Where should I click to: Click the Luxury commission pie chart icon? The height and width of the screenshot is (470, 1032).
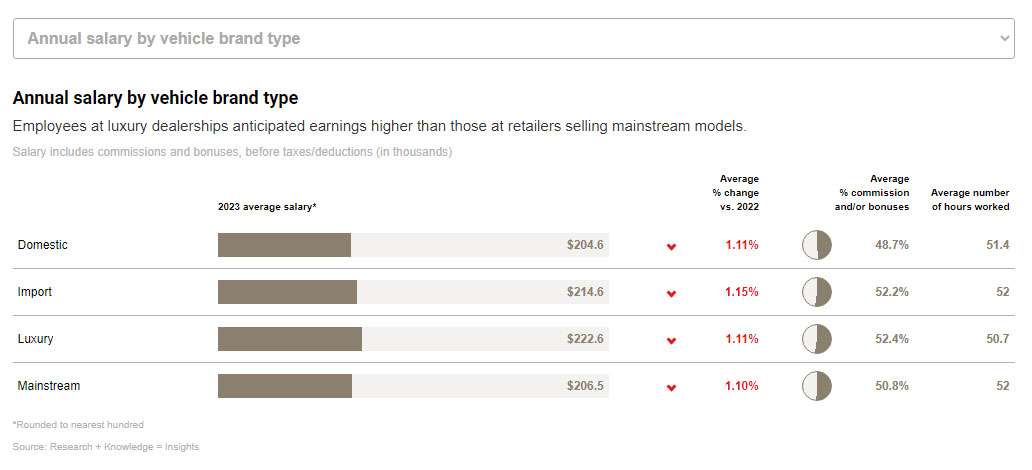click(817, 339)
